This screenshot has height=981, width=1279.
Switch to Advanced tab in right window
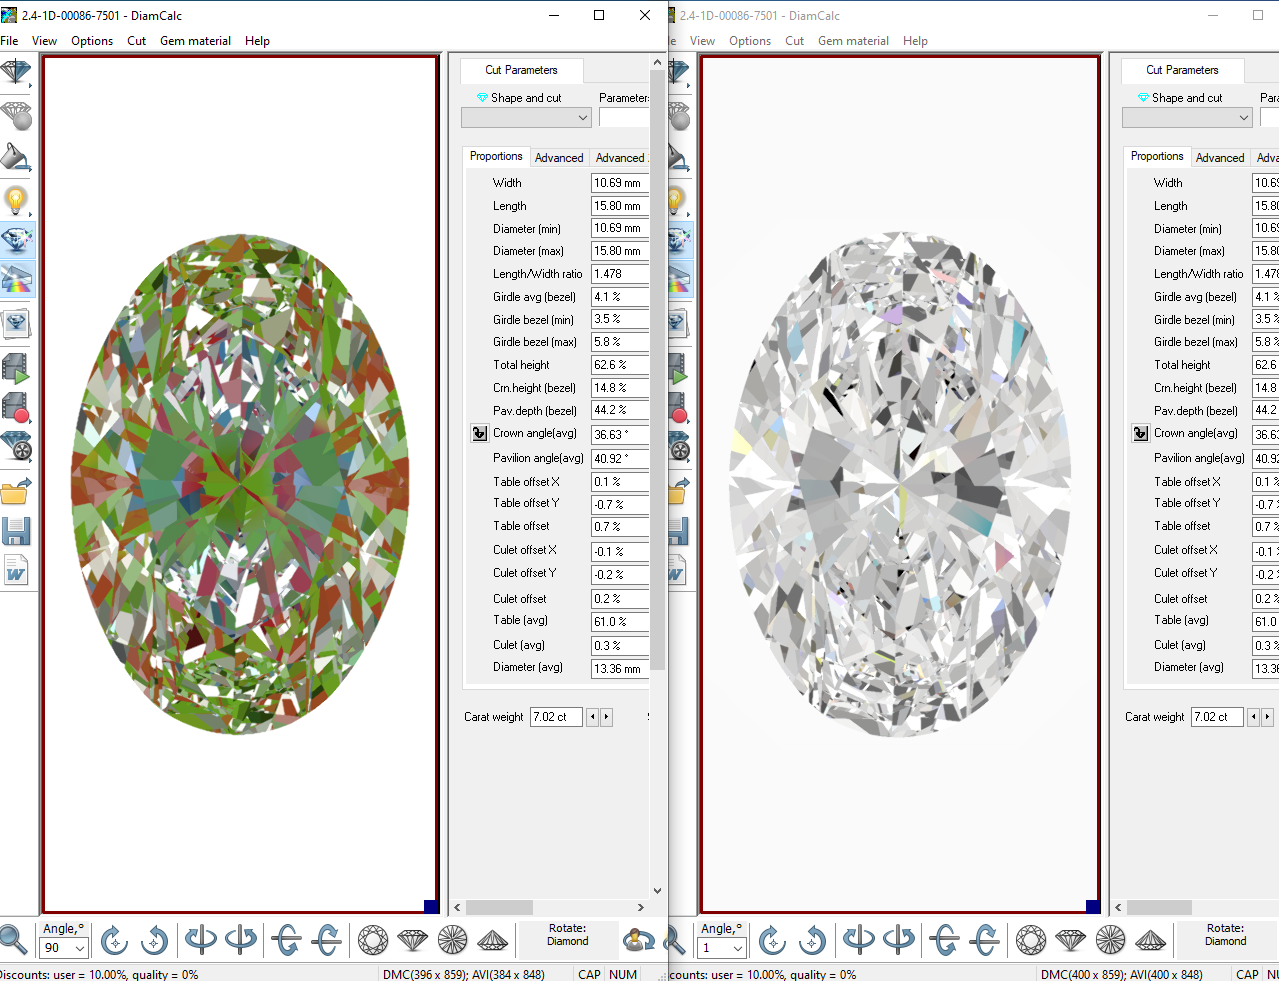pyautogui.click(x=1220, y=158)
